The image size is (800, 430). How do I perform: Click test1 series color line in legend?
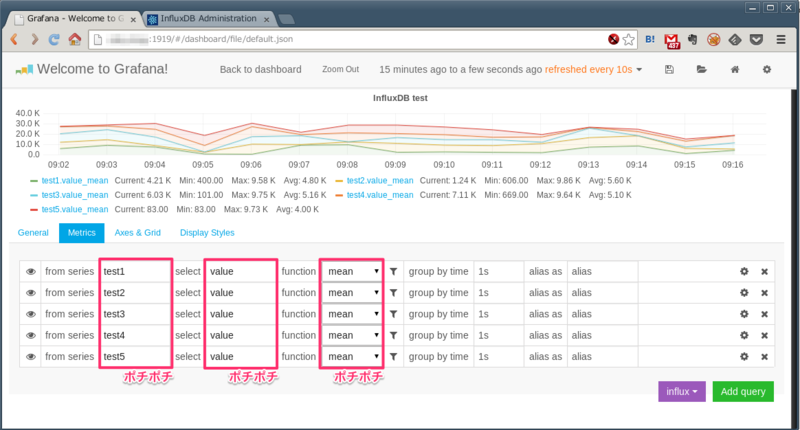34,181
